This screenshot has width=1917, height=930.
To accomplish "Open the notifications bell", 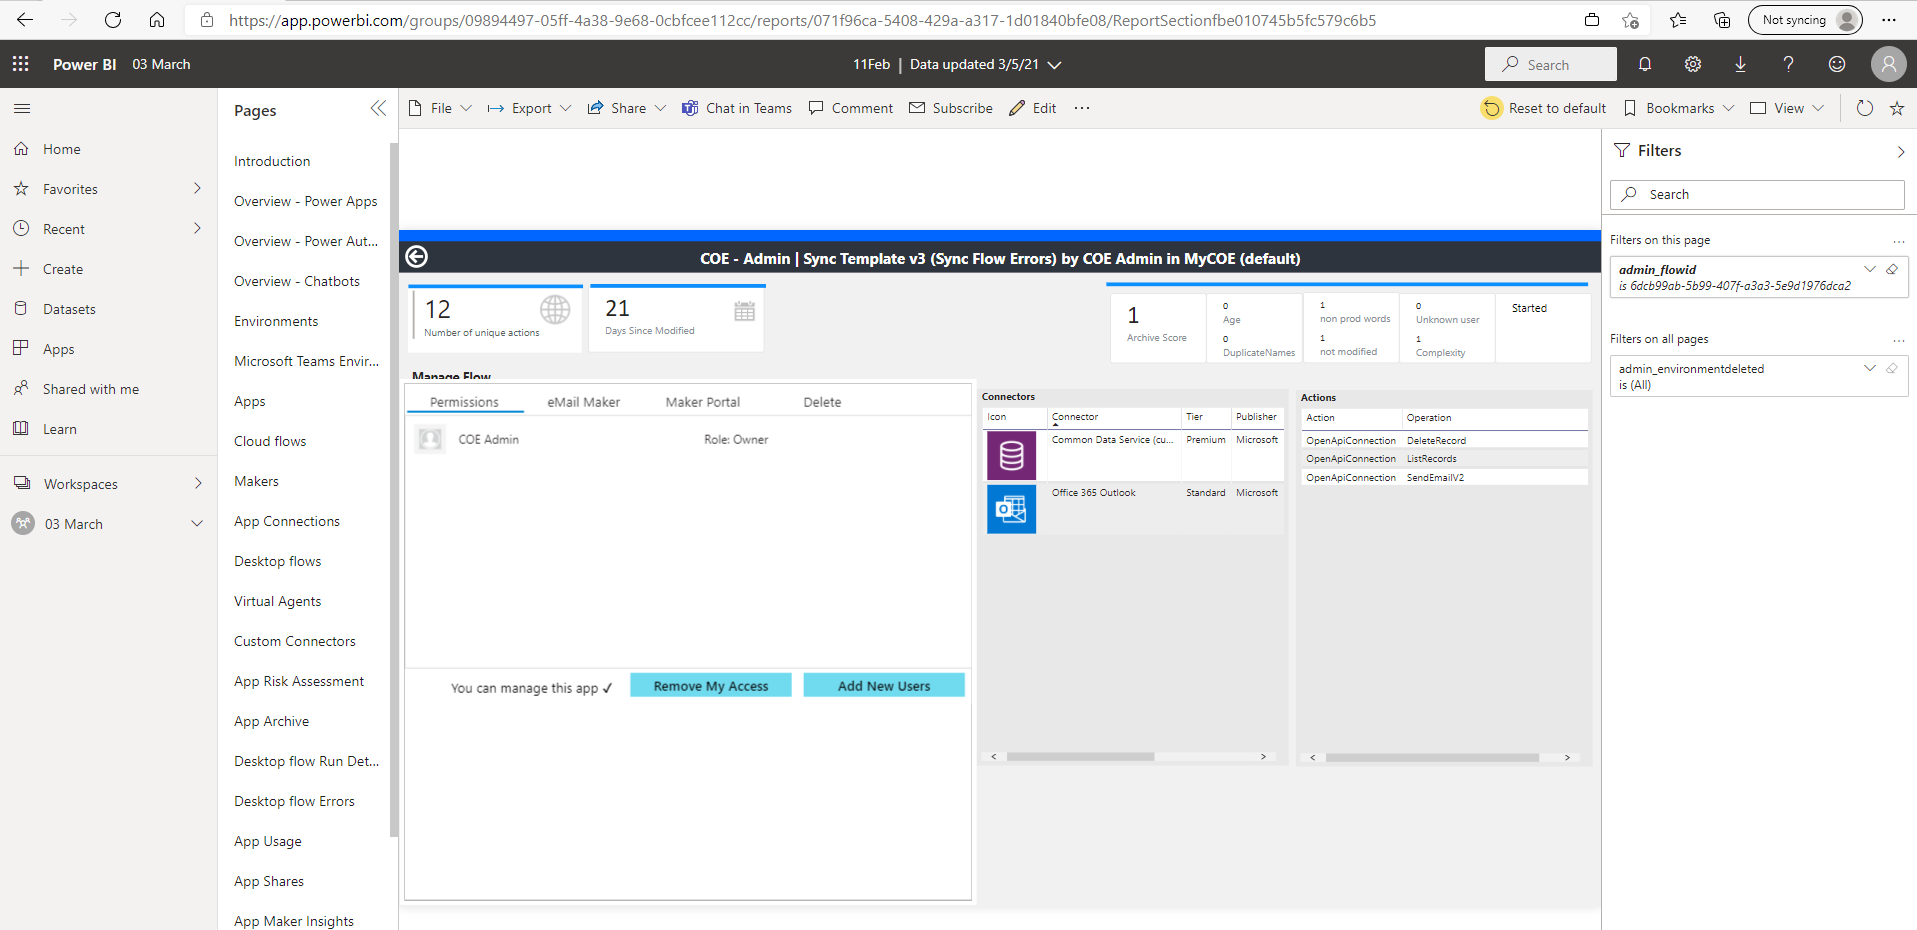I will pos(1644,64).
